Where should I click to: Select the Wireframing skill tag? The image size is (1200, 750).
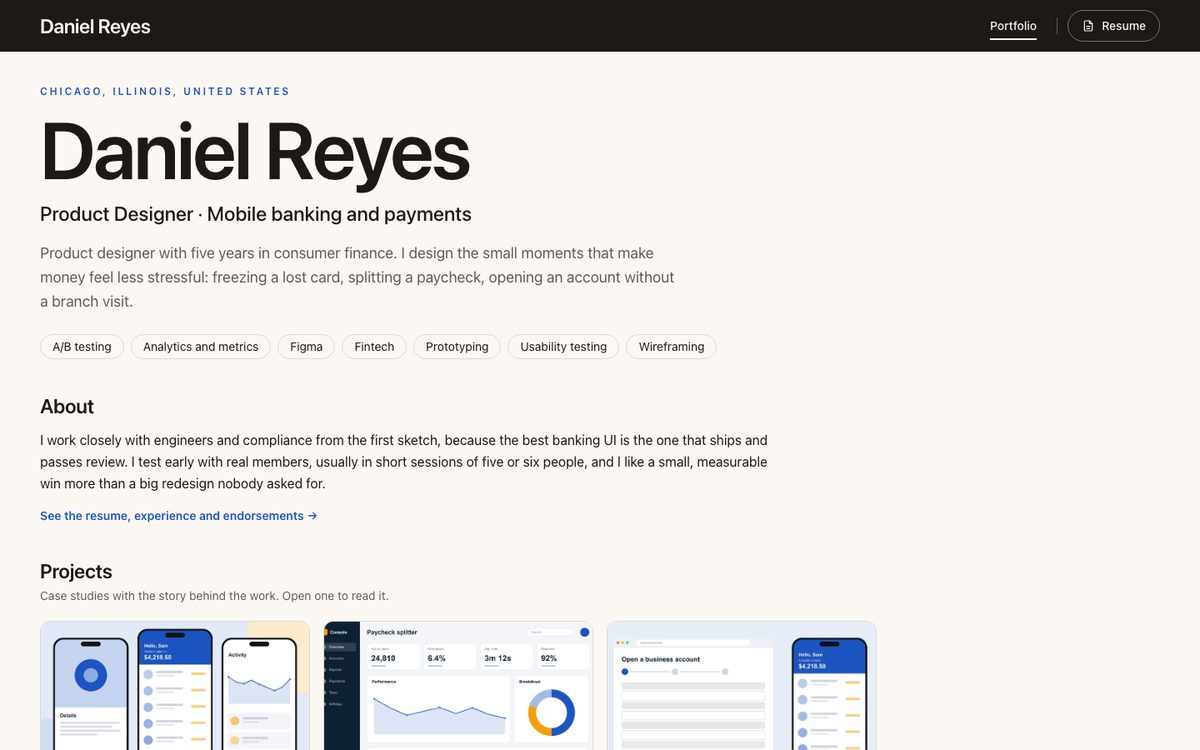(x=671, y=347)
